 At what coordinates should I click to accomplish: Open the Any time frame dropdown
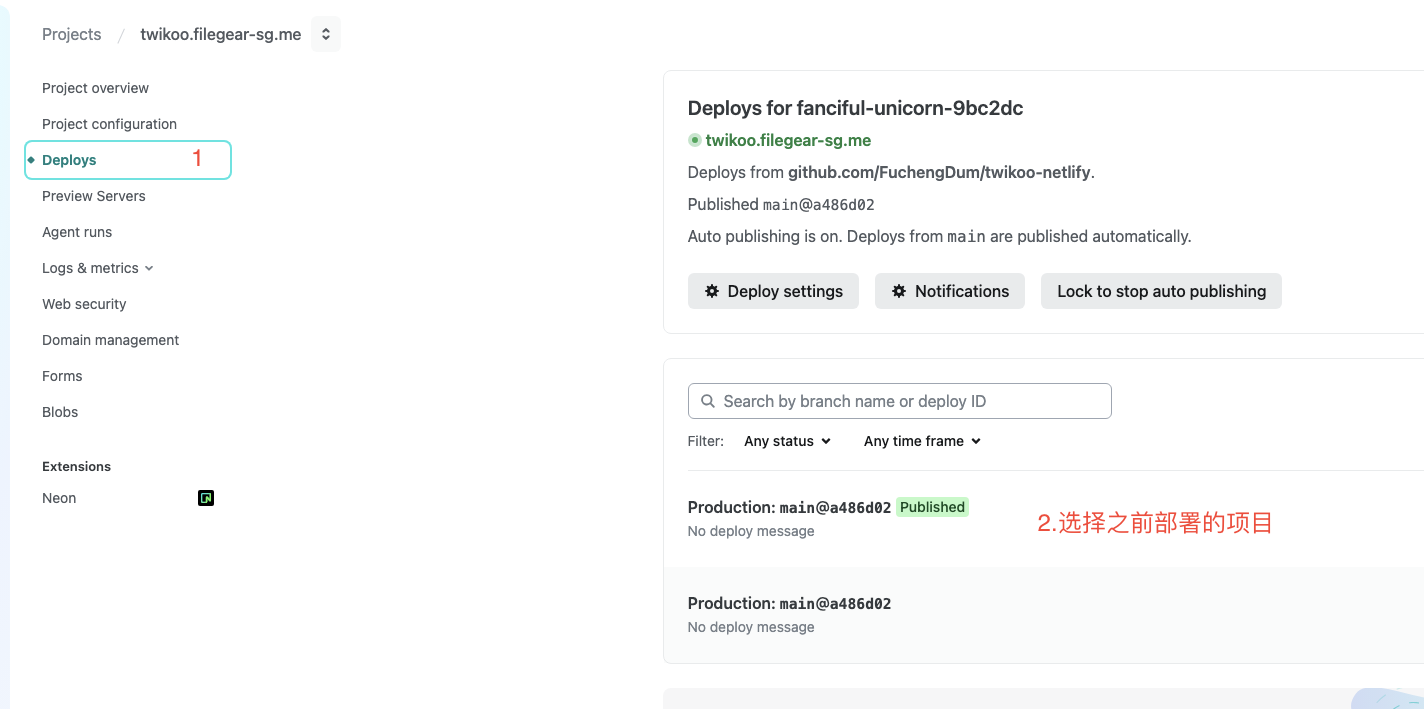point(922,441)
